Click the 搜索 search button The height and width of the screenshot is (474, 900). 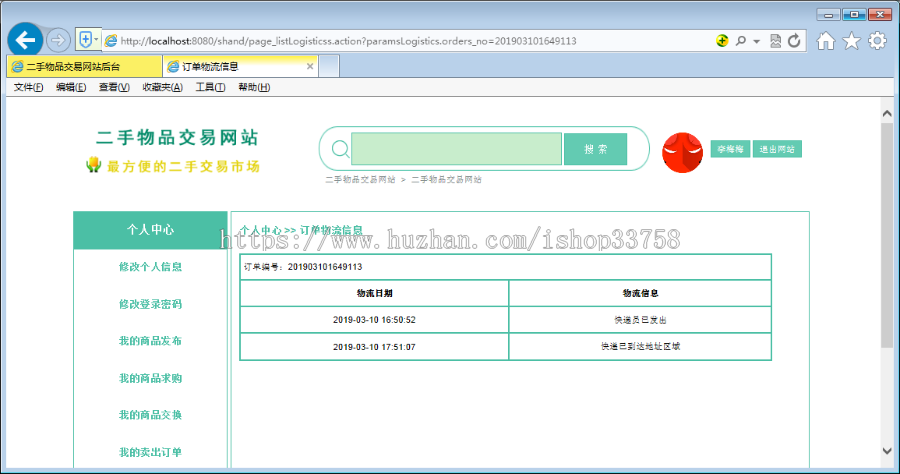pyautogui.click(x=595, y=149)
